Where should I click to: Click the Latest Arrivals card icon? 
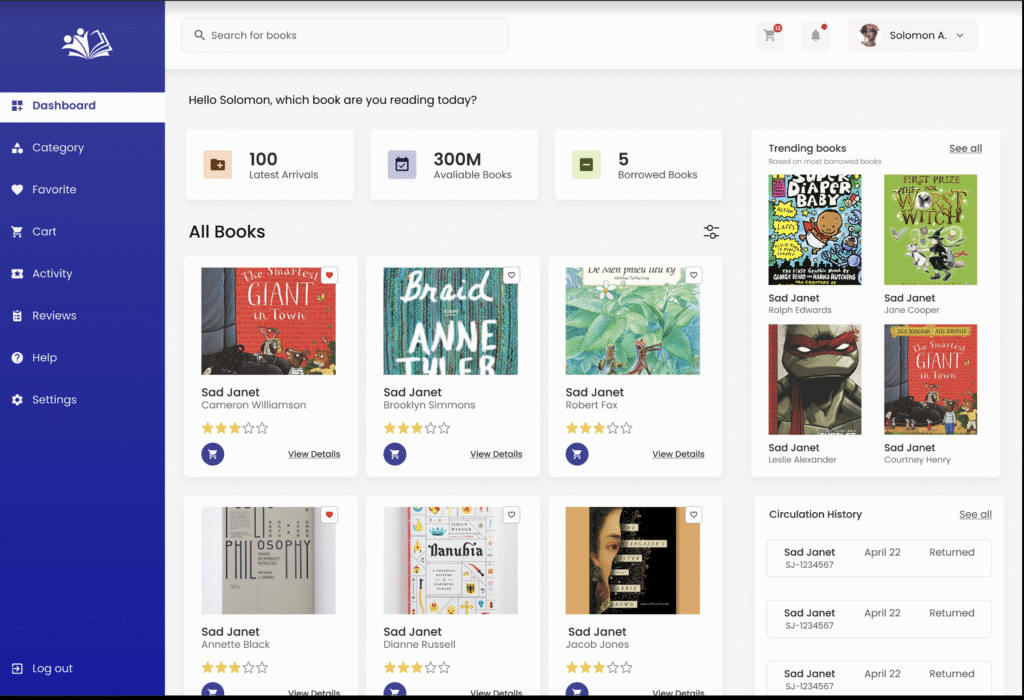click(218, 165)
